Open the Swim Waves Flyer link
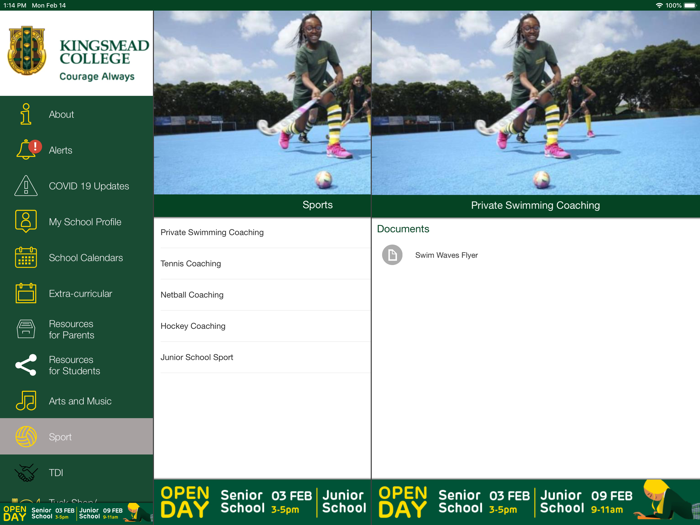The height and width of the screenshot is (525, 700). pos(446,255)
